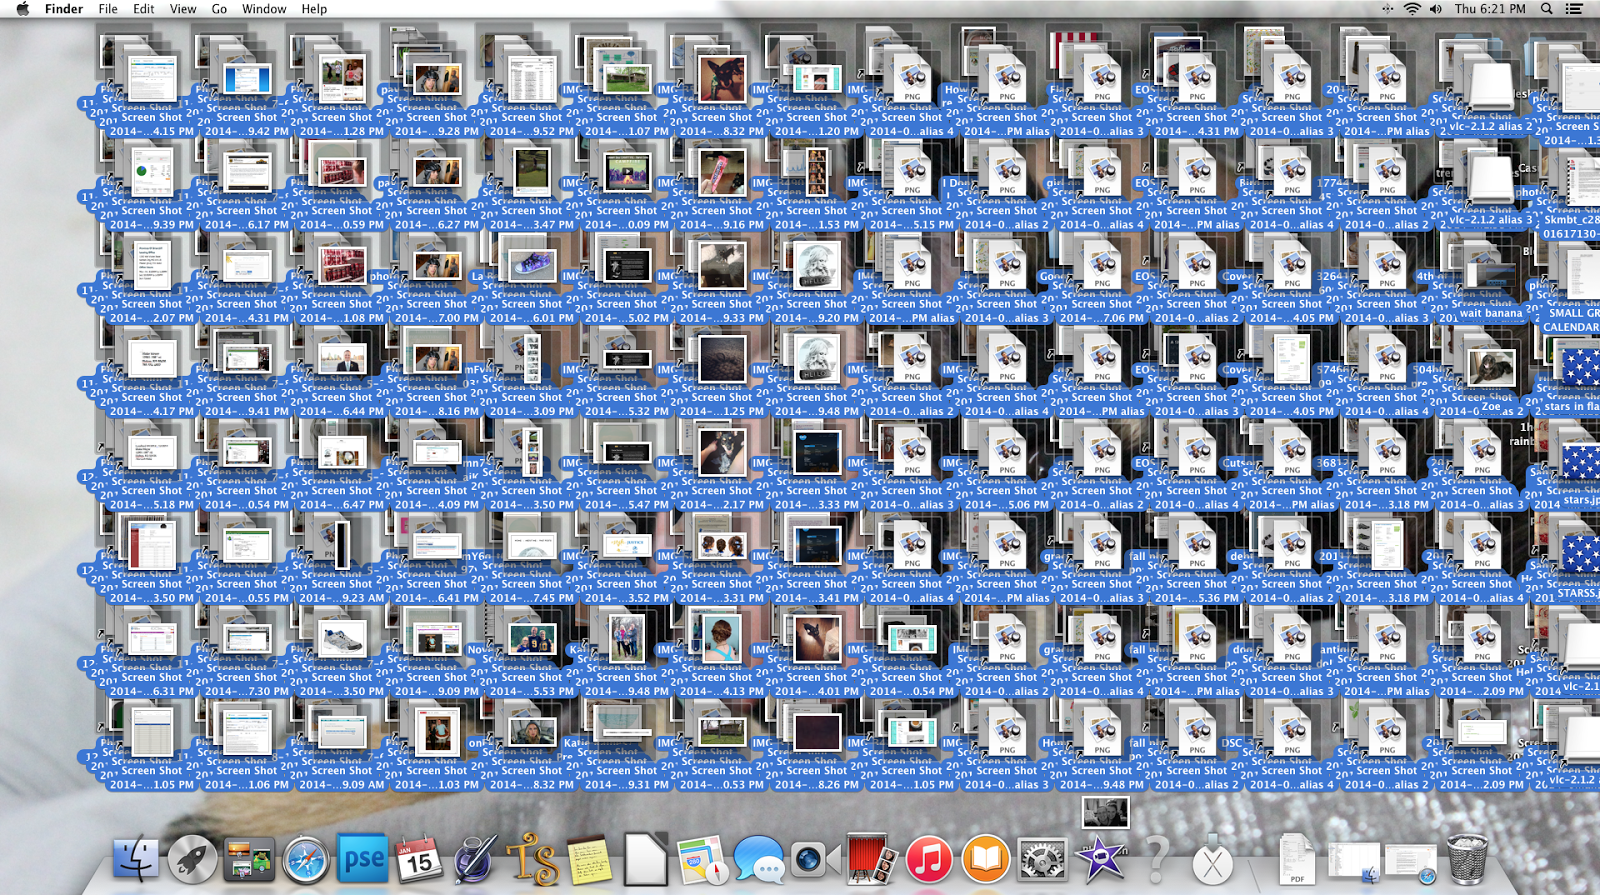Open iBooks orange book icon in Dock
Viewport: 1600px width, 895px height.
[x=986, y=859]
